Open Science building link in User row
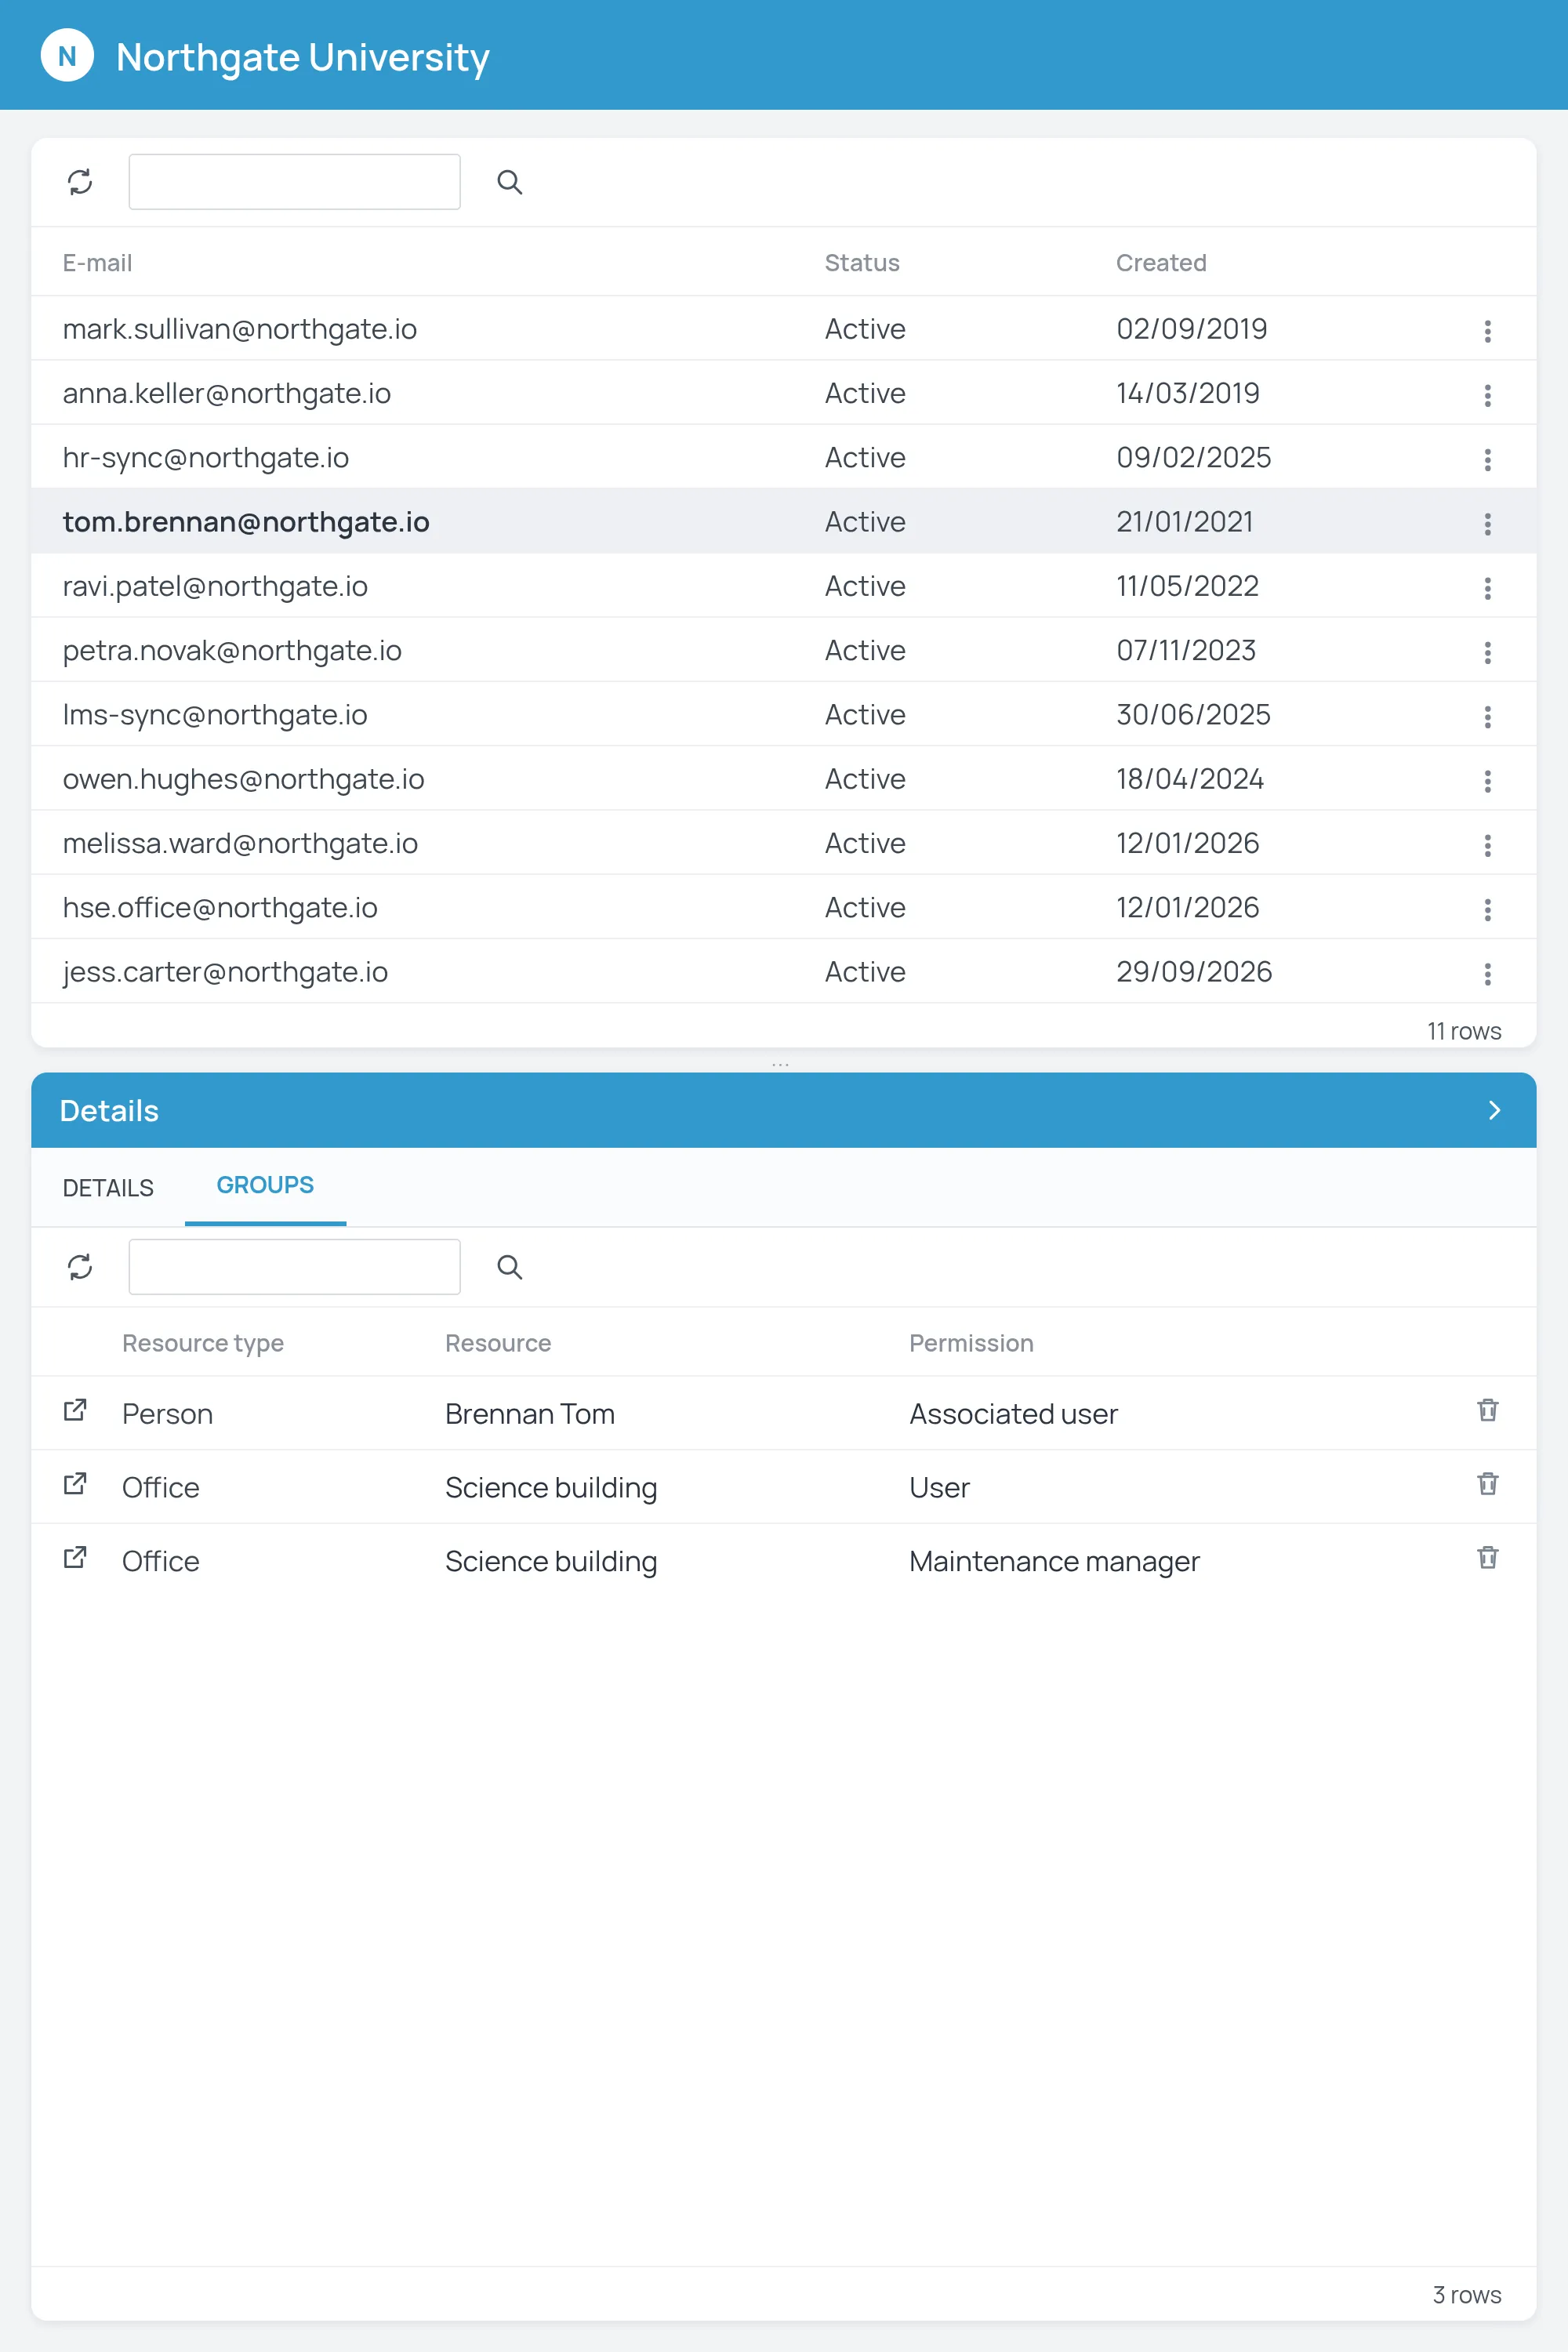 click(x=75, y=1484)
